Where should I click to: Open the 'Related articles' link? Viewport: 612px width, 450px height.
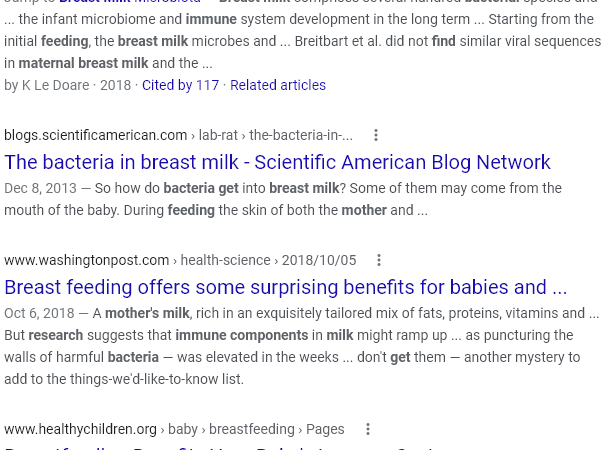pos(278,85)
